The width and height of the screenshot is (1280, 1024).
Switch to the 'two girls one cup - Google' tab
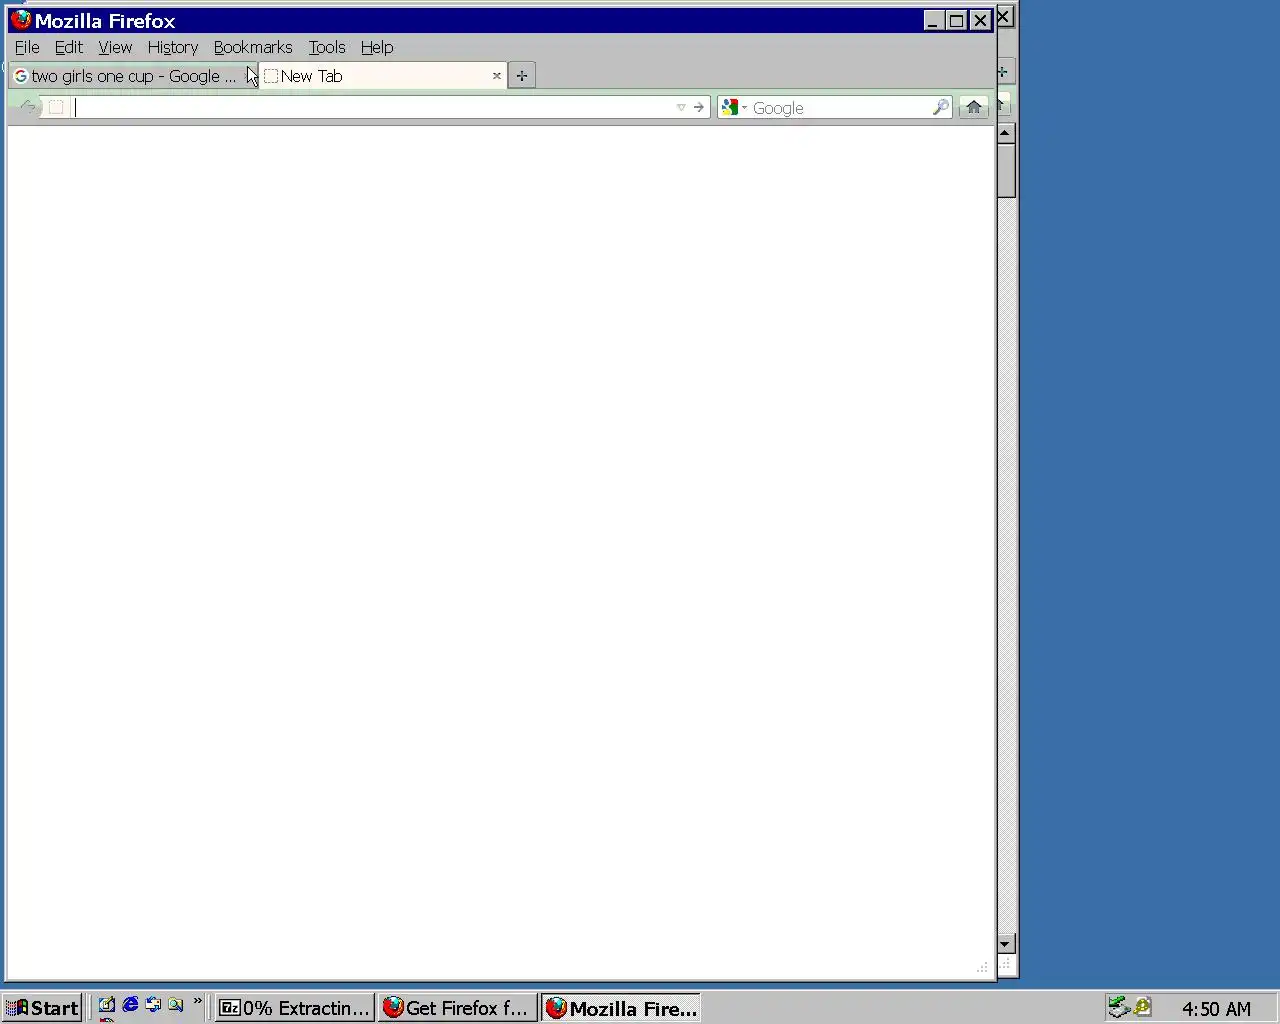tap(132, 76)
